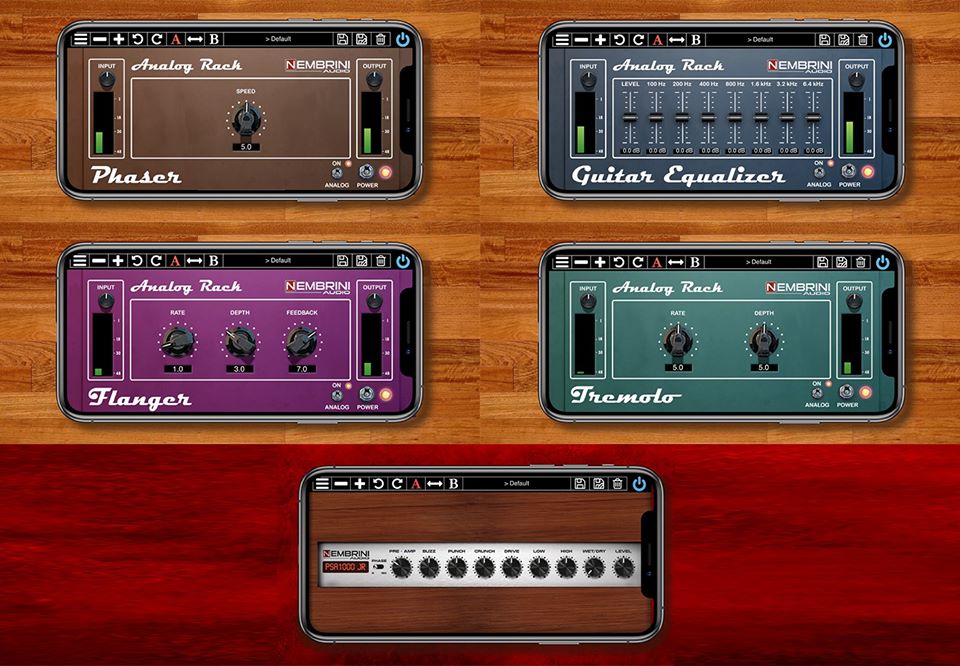Image resolution: width=960 pixels, height=666 pixels.
Task: Redo in the Phaser plugin toolbar
Action: coord(157,39)
